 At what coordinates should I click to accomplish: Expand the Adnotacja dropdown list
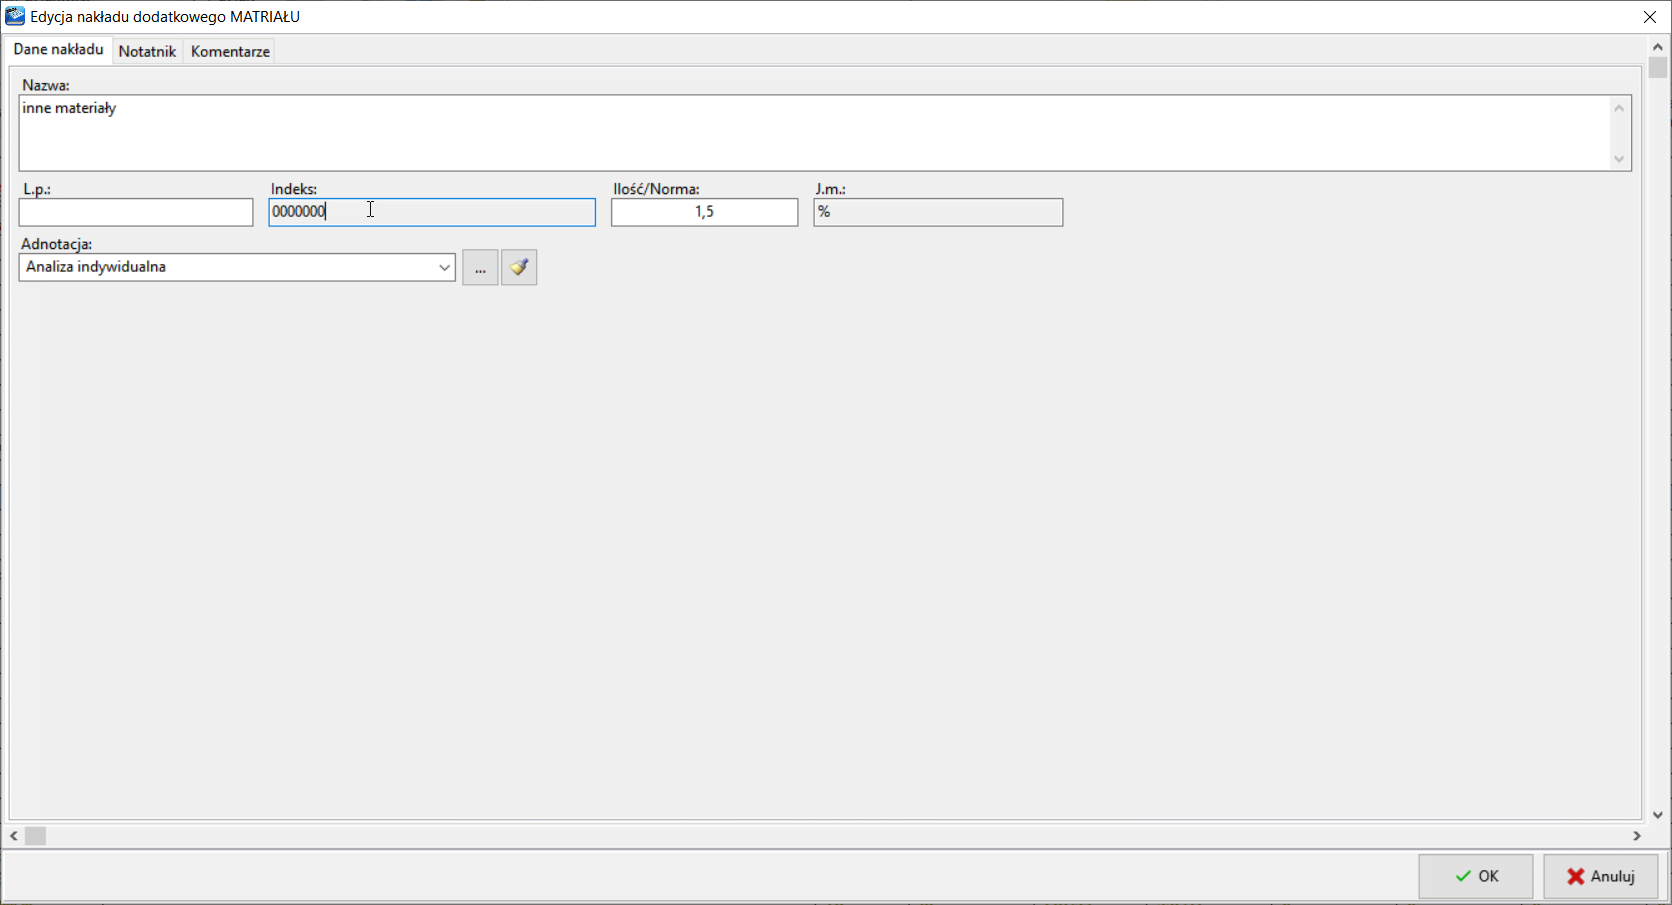point(444,267)
